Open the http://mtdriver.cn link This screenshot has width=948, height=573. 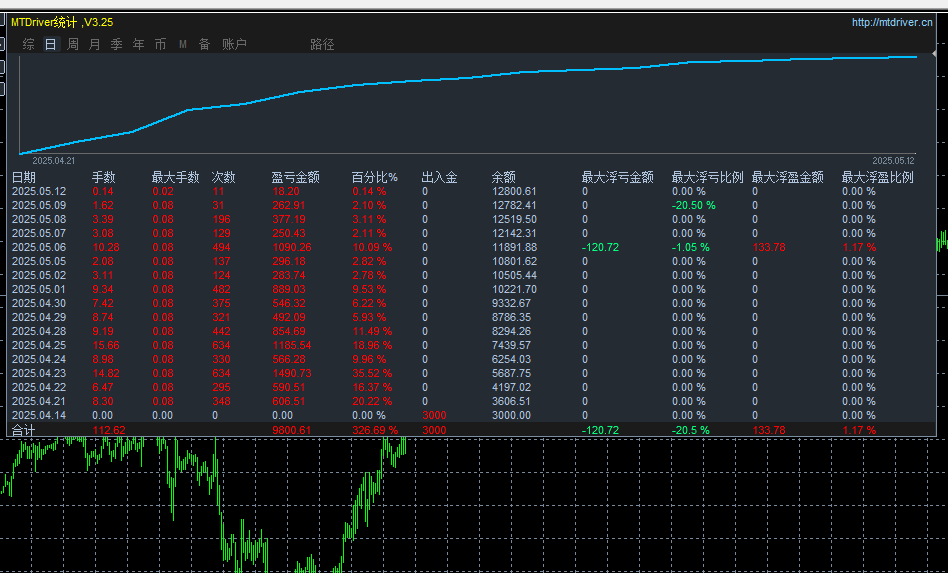tap(892, 22)
